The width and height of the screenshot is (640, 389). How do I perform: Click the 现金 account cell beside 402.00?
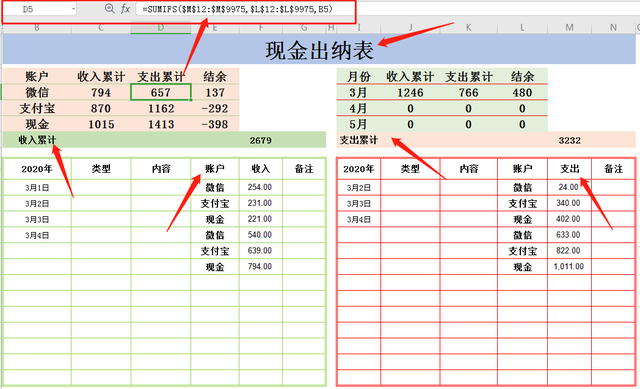click(522, 220)
